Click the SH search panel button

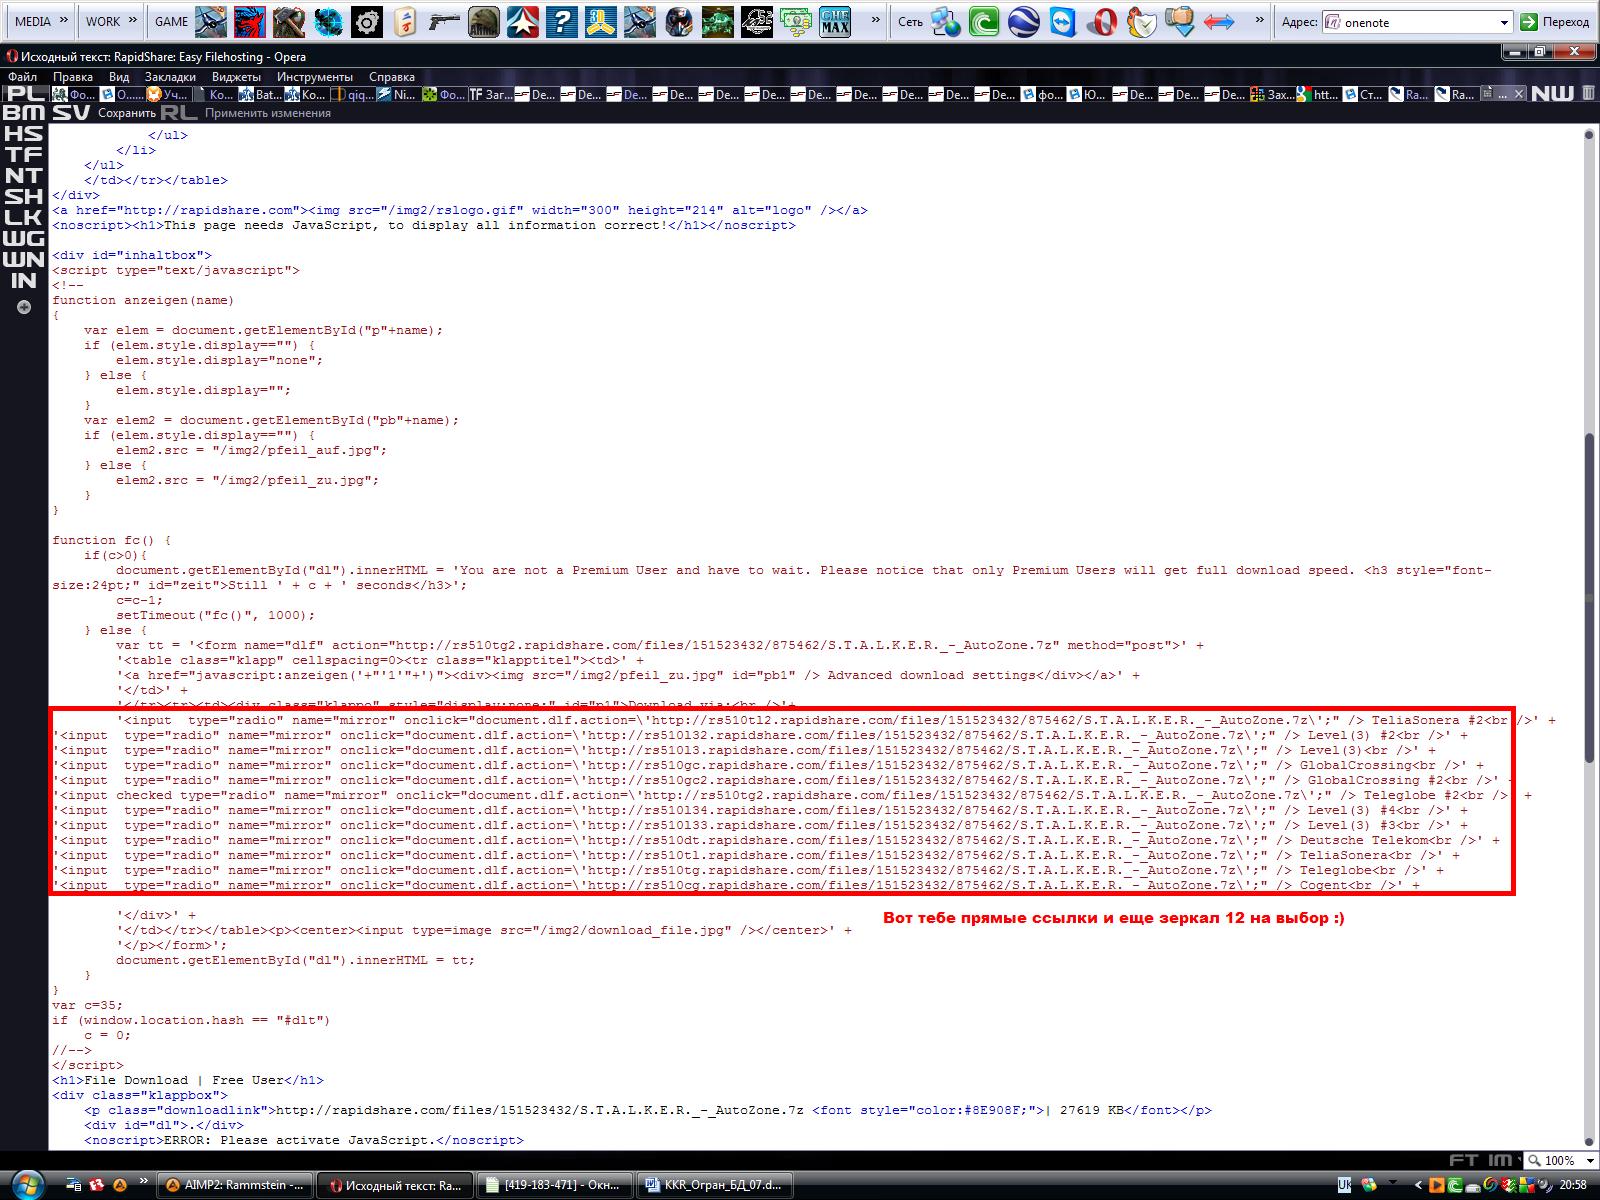(24, 197)
